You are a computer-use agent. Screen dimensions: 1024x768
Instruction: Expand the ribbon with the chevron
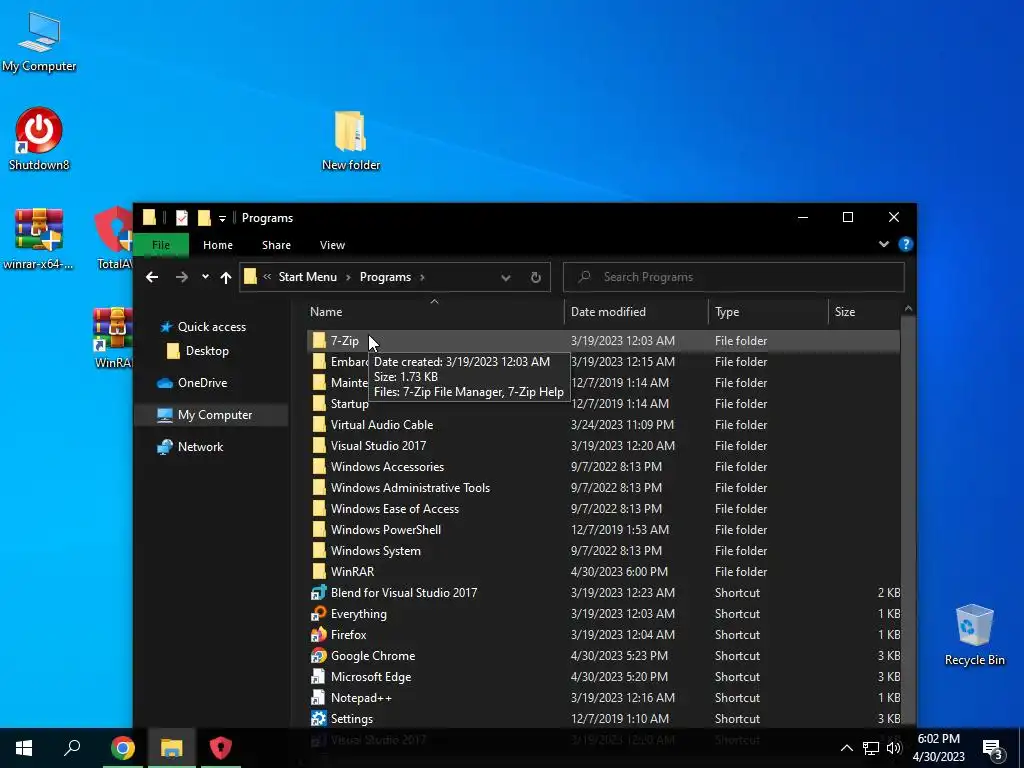pos(884,244)
